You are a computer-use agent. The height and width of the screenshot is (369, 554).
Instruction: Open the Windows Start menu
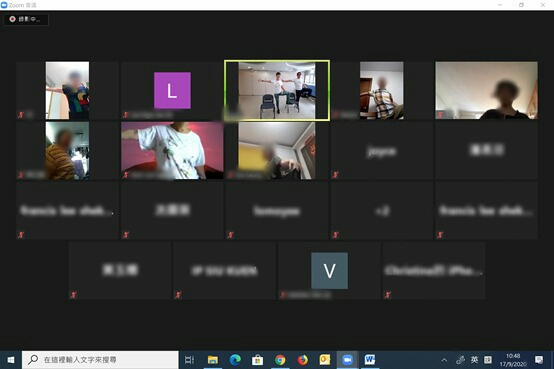[11, 360]
